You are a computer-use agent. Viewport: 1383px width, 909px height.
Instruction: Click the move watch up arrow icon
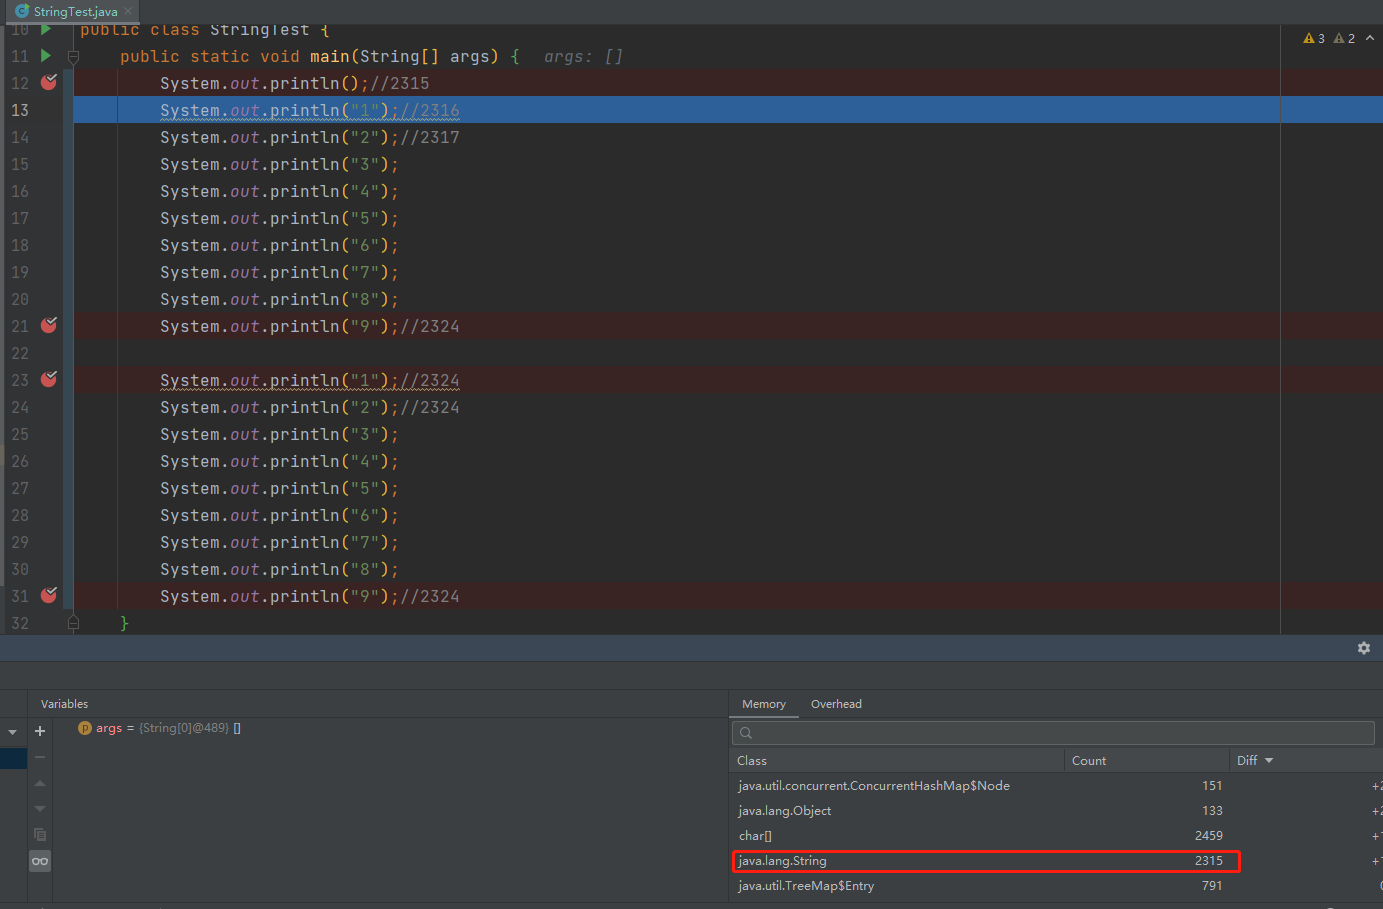pyautogui.click(x=40, y=783)
